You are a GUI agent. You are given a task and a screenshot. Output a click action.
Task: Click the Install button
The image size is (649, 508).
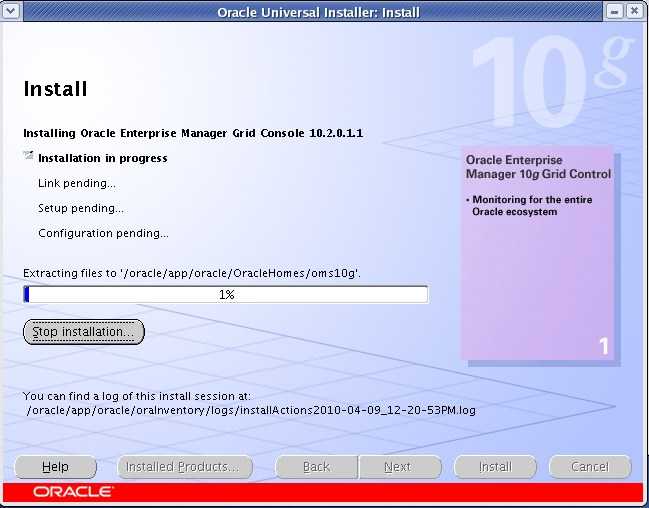(x=495, y=467)
